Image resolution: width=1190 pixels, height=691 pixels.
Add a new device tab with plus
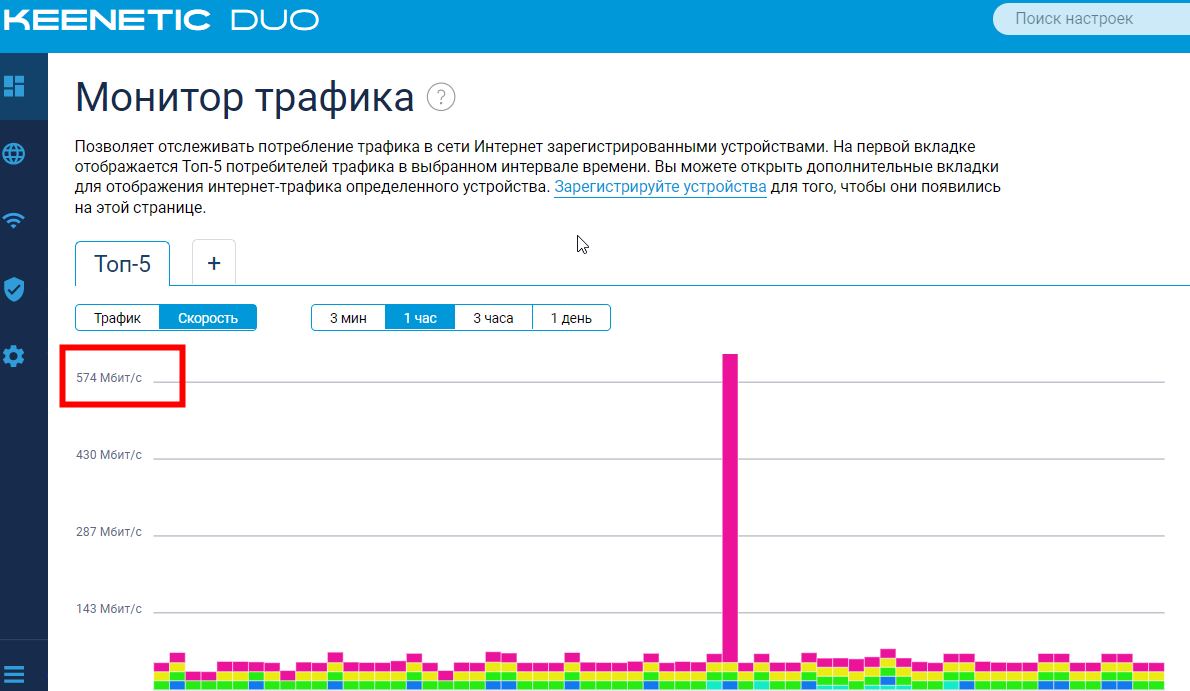(214, 263)
